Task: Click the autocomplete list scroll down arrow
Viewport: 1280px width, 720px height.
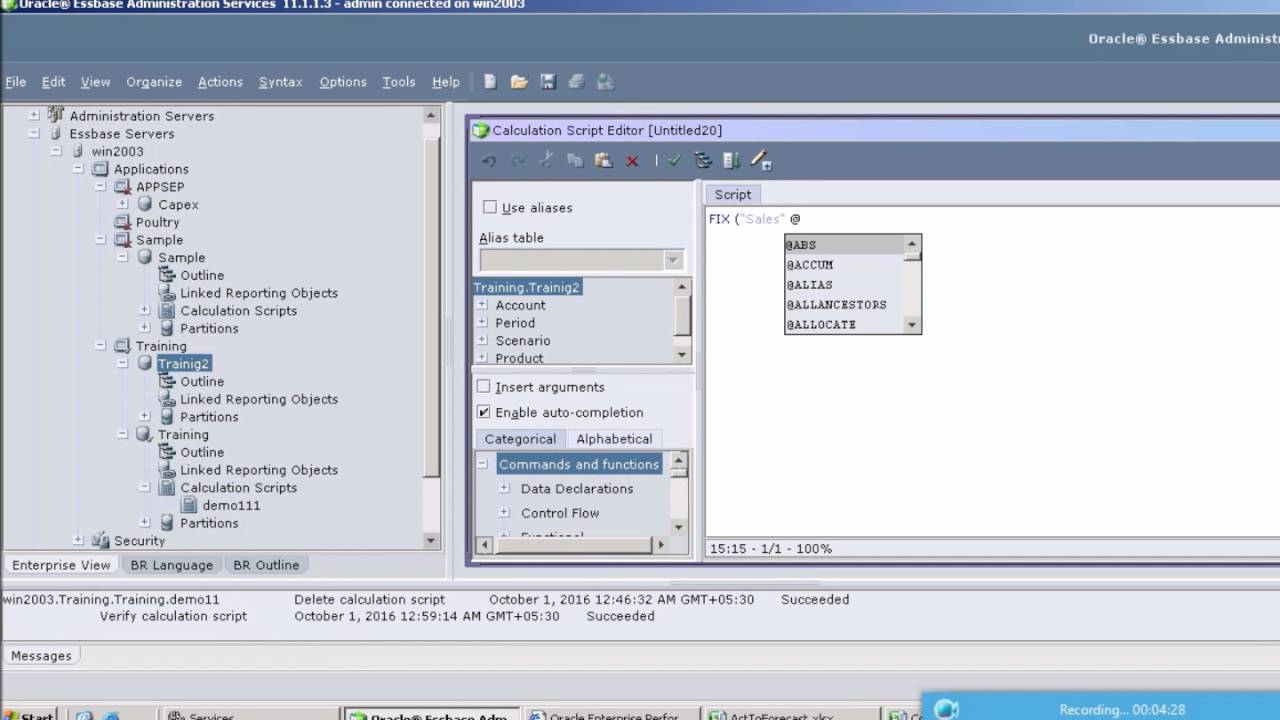Action: pyautogui.click(x=912, y=325)
